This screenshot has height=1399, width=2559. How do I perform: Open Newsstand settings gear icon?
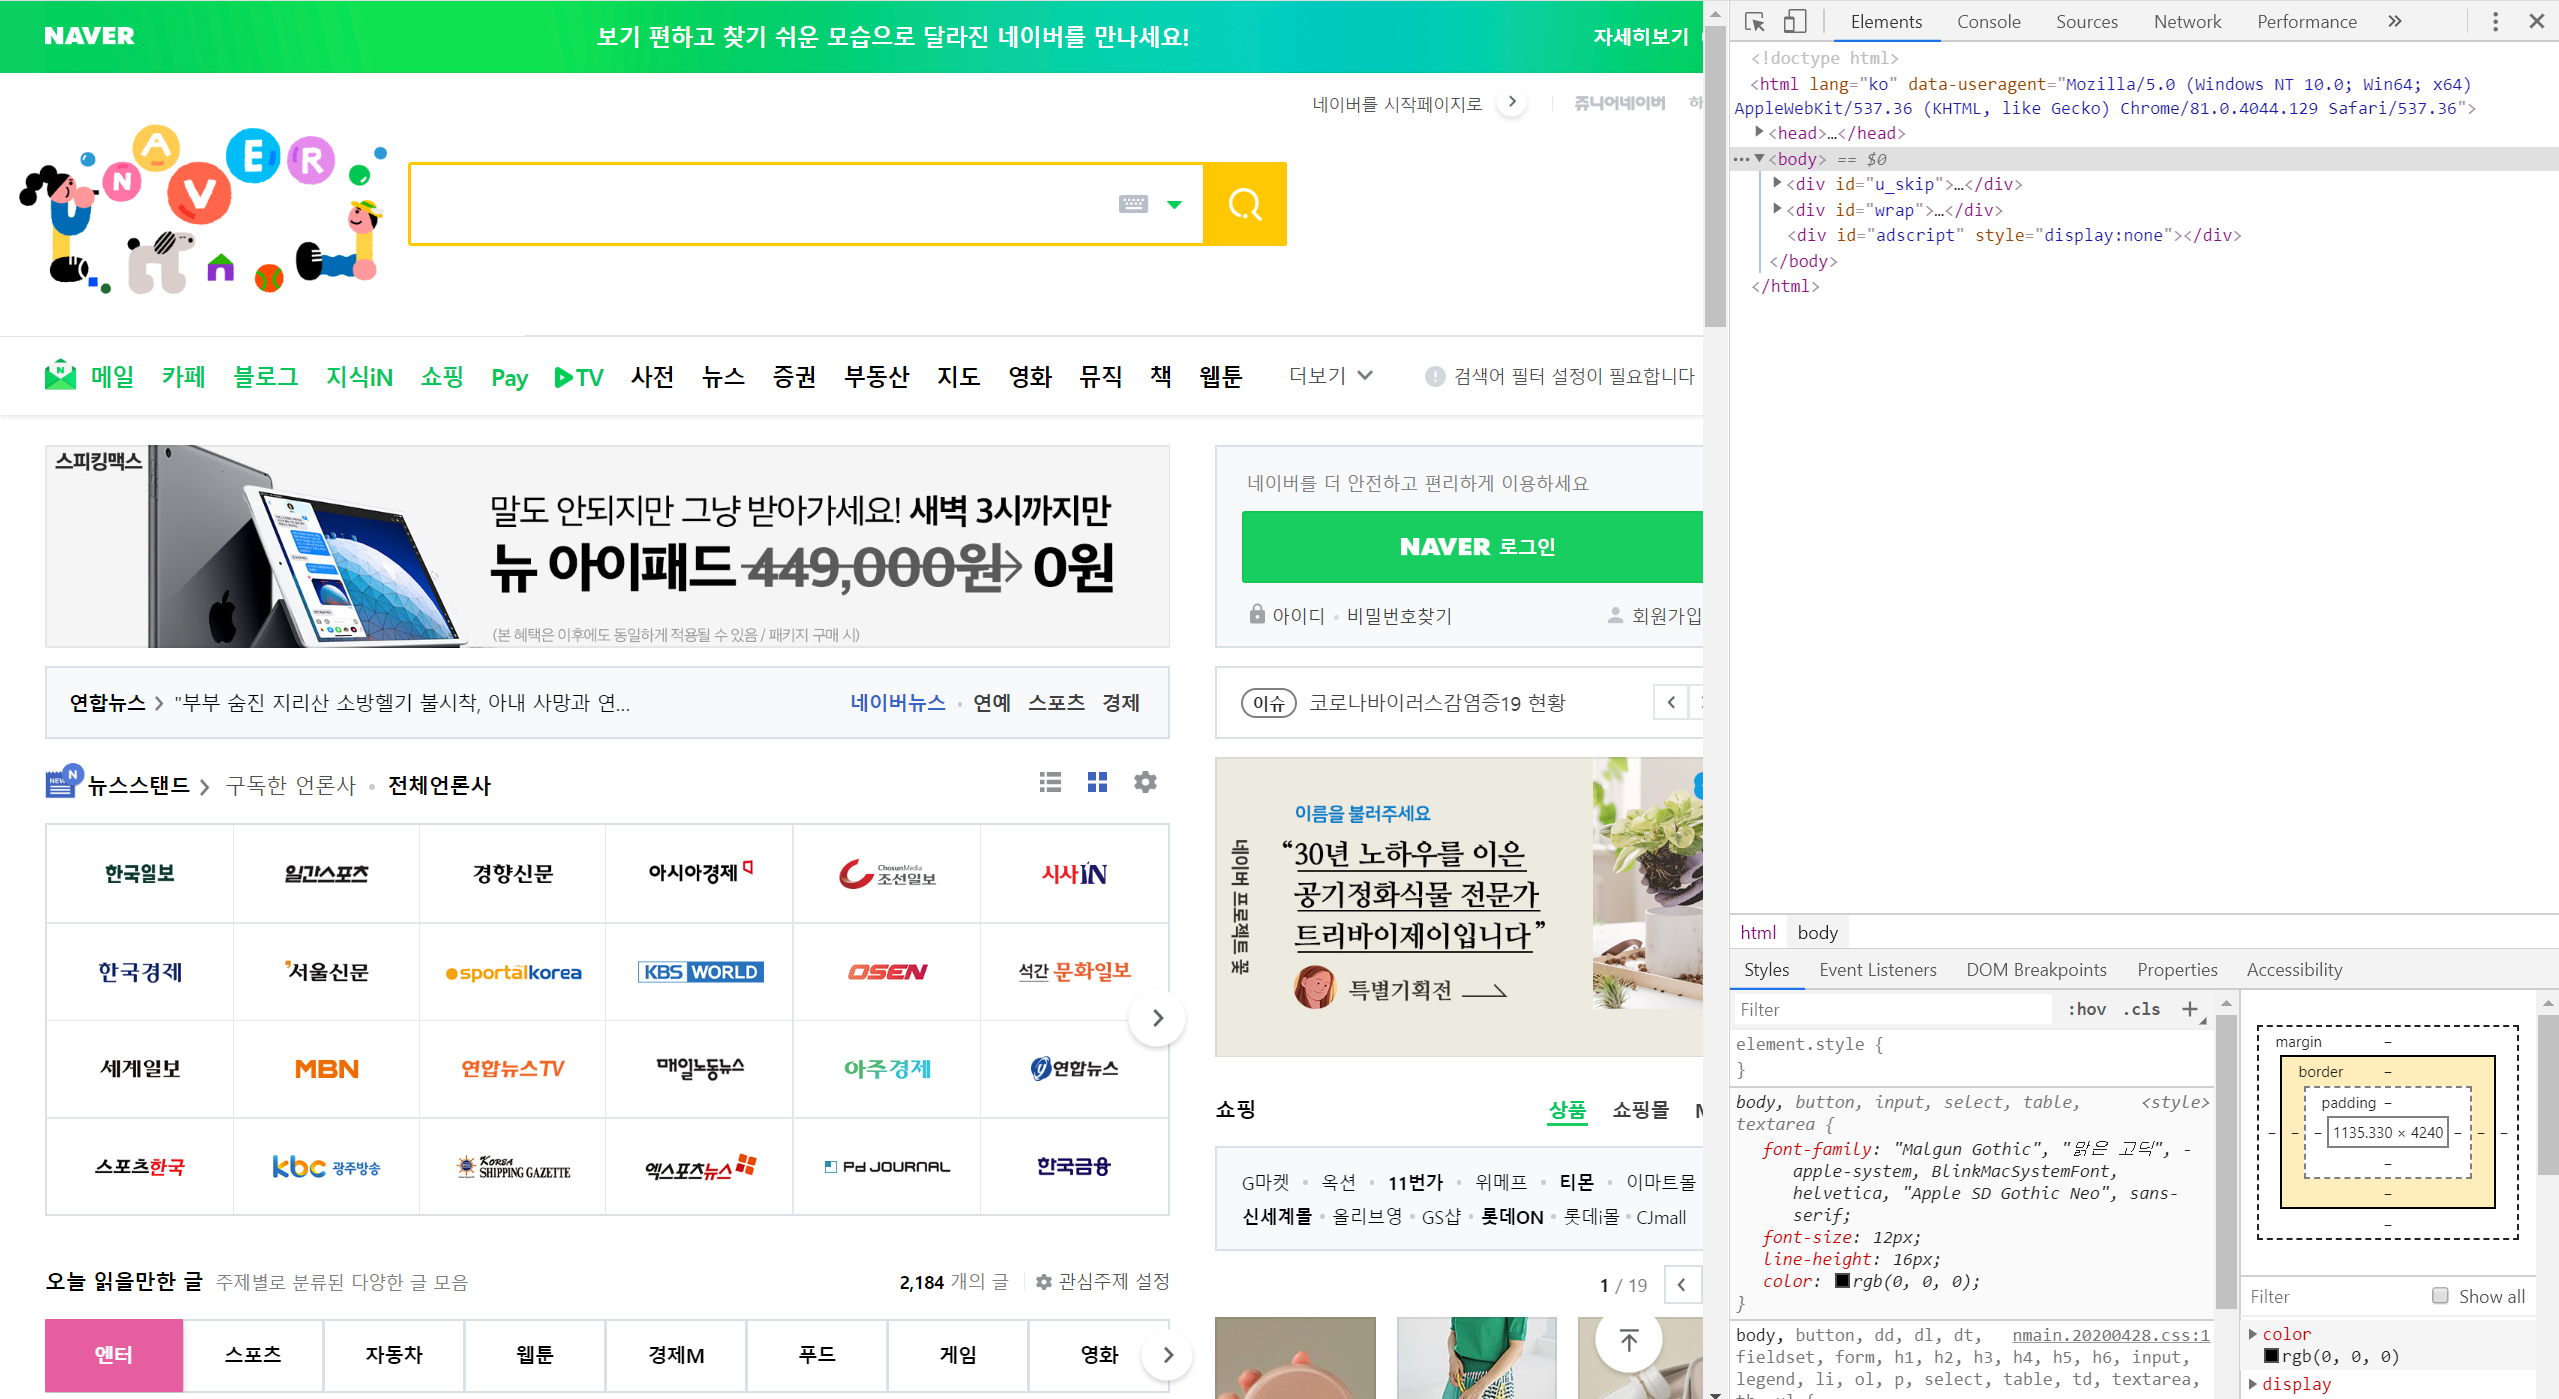pyautogui.click(x=1145, y=782)
